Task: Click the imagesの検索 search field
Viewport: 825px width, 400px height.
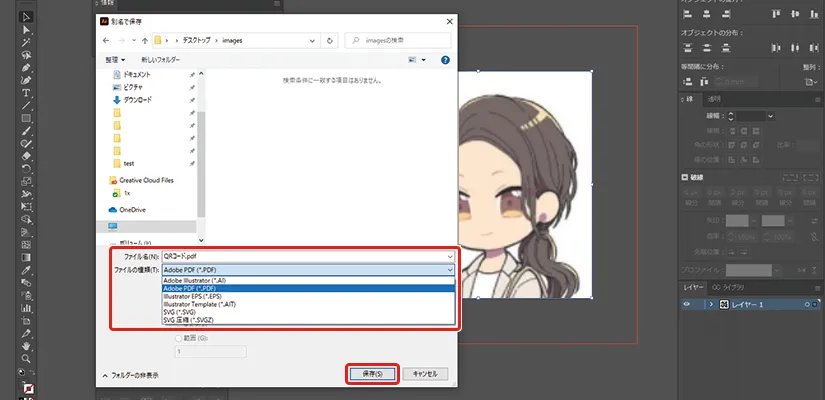Action: [x=398, y=41]
